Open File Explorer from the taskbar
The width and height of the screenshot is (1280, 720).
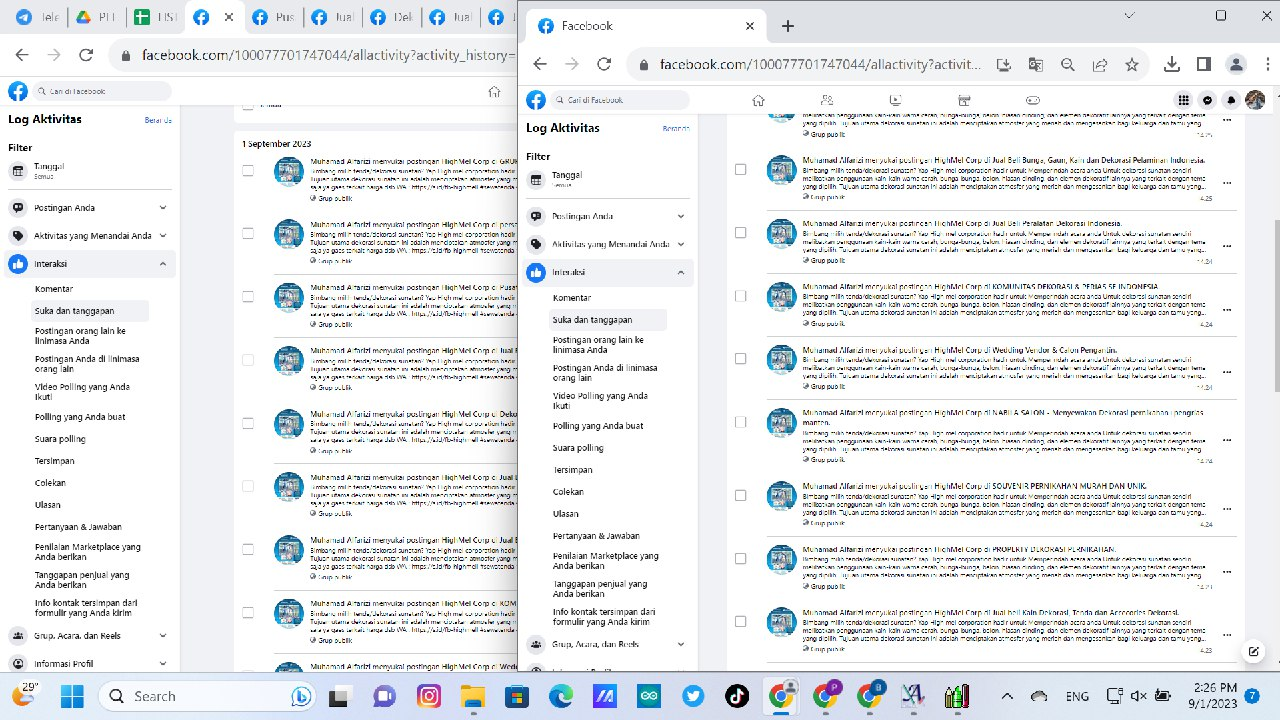coord(473,696)
